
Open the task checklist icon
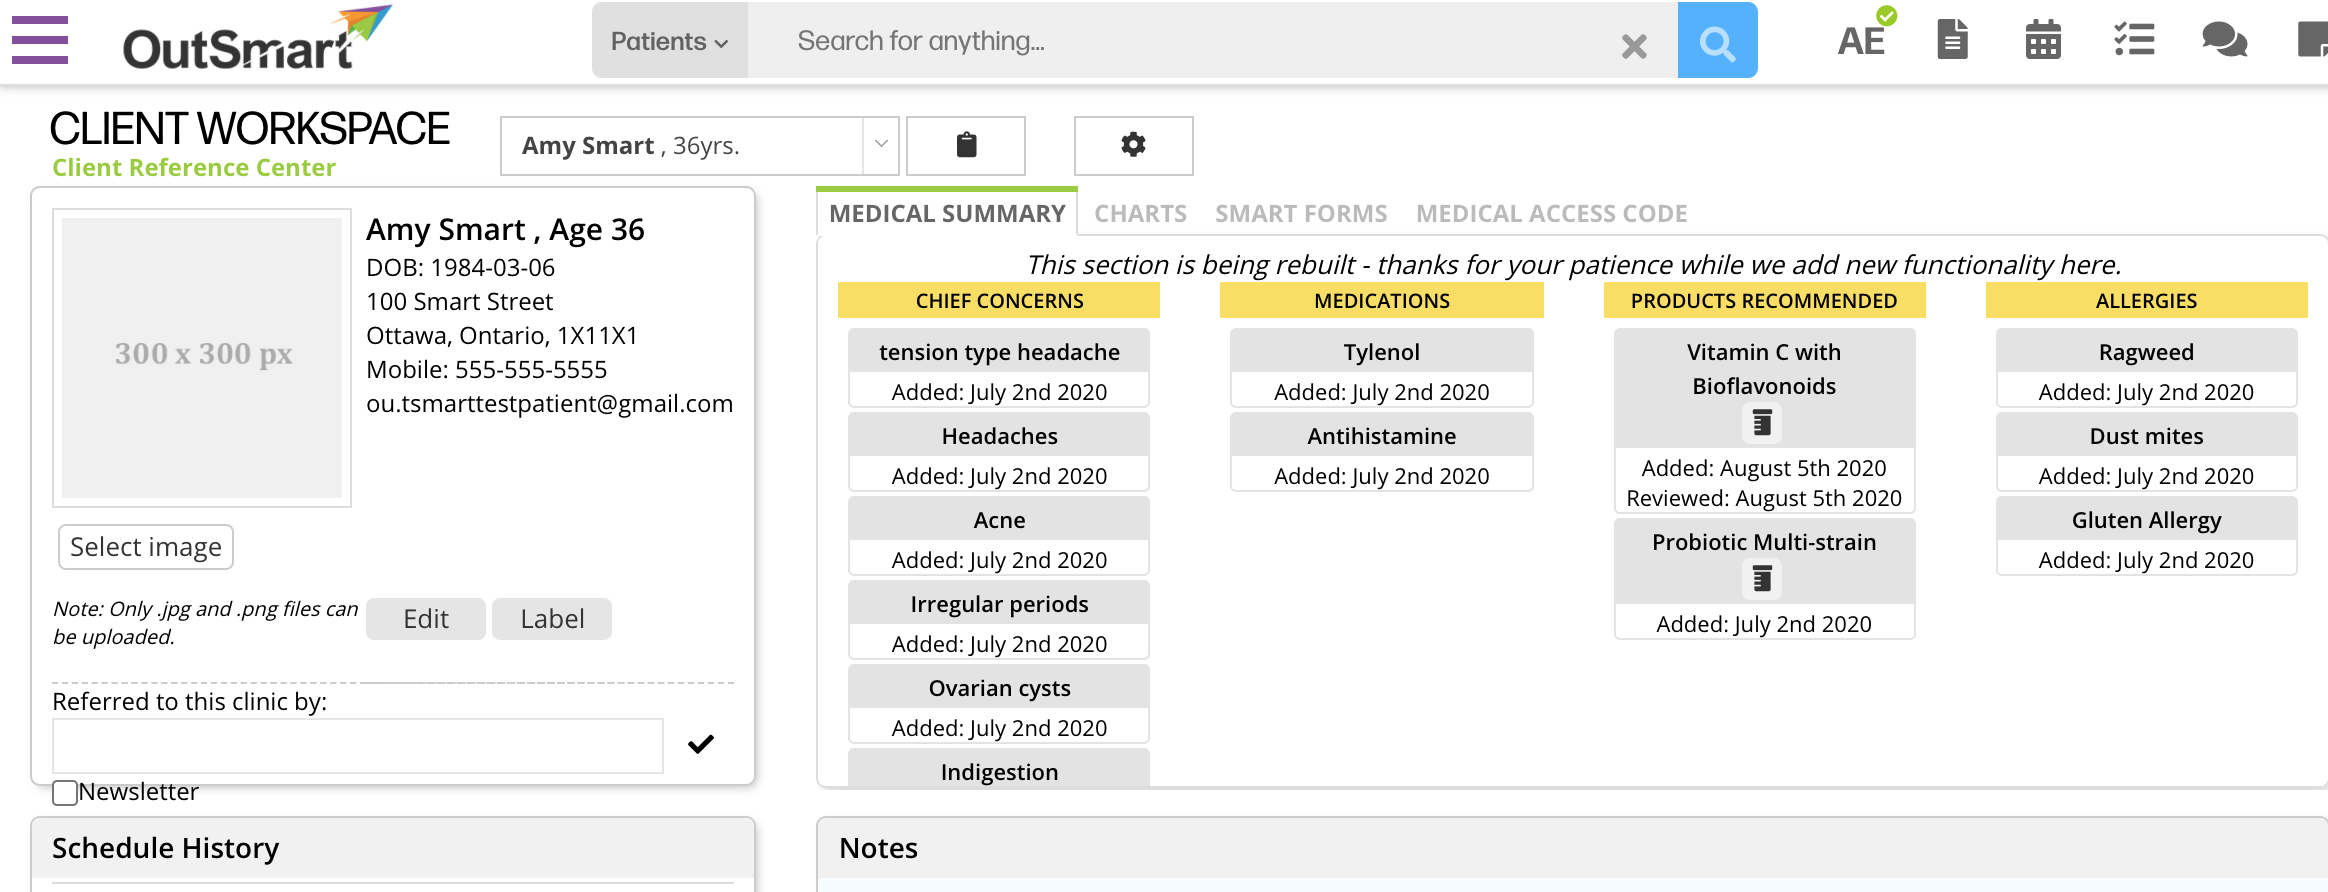point(2134,40)
